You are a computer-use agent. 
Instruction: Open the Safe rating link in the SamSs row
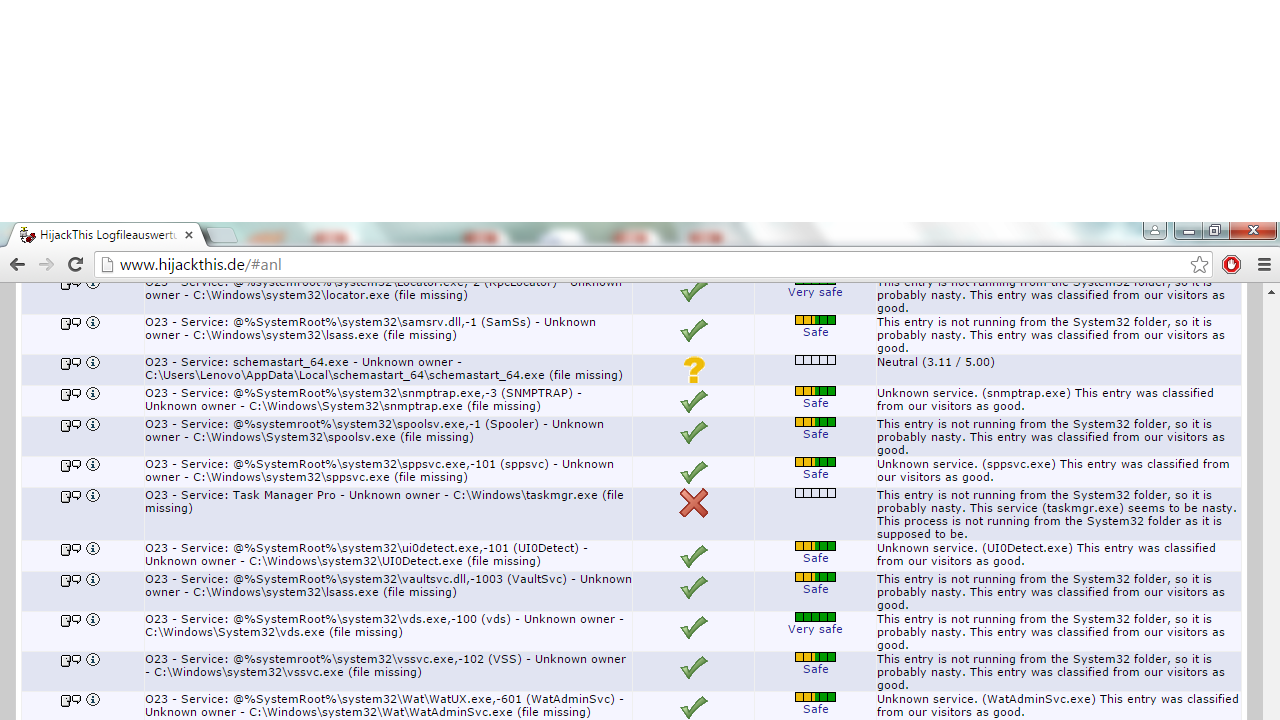pos(815,332)
